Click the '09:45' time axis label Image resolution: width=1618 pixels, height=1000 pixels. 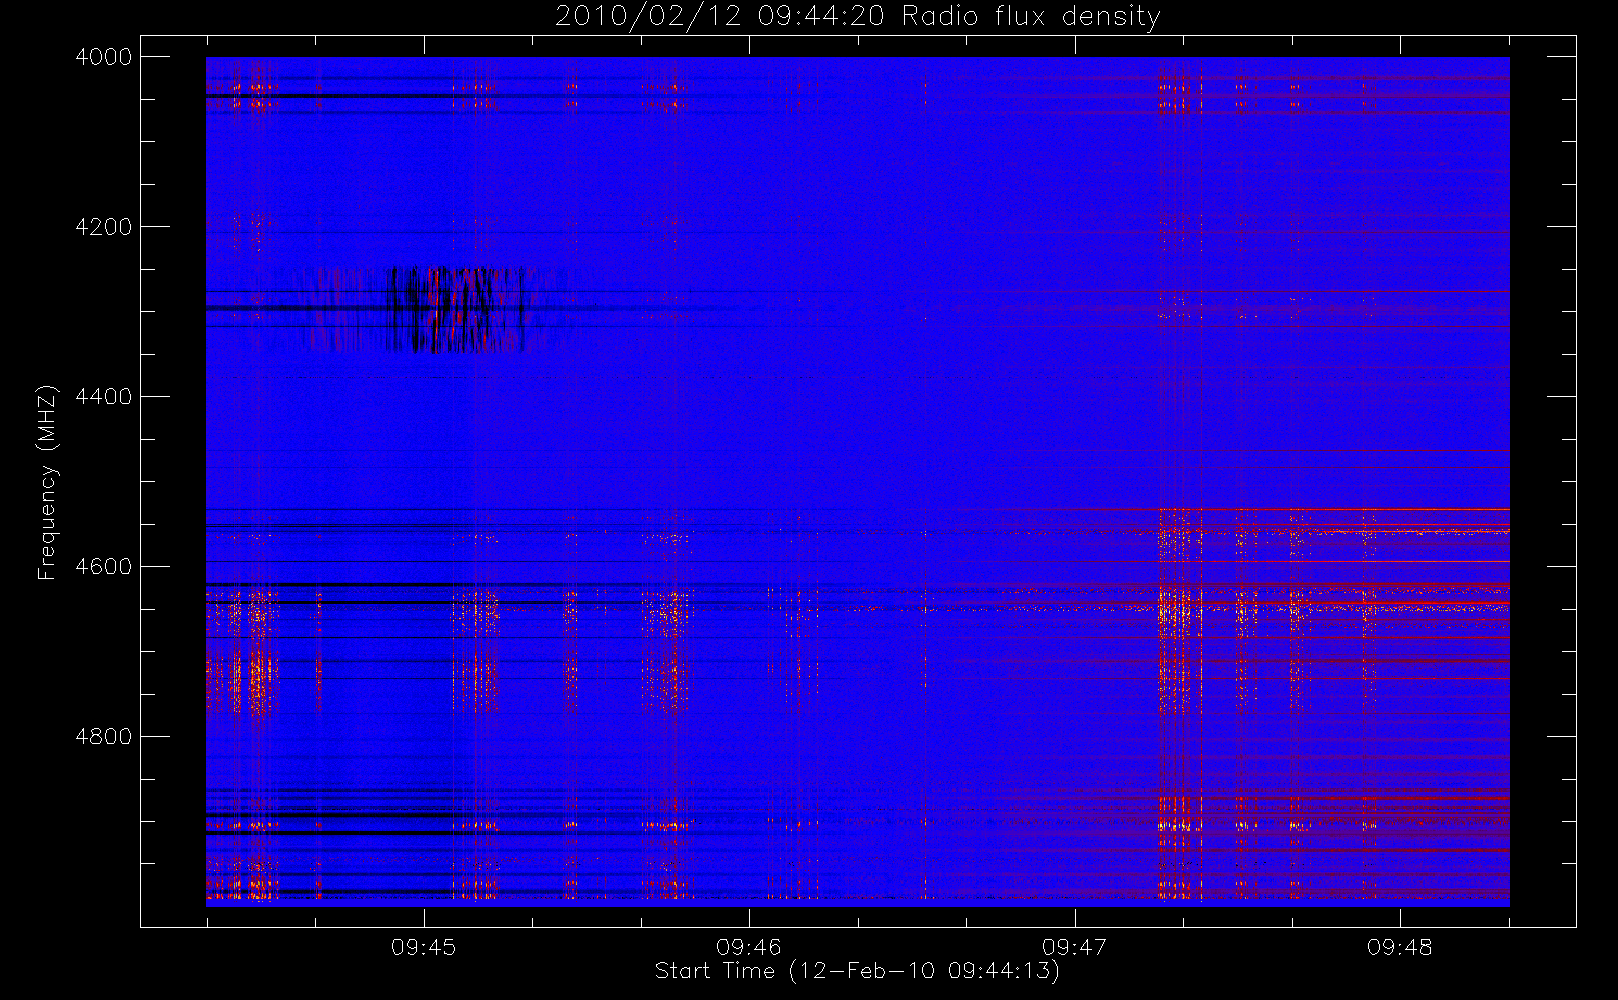[424, 947]
